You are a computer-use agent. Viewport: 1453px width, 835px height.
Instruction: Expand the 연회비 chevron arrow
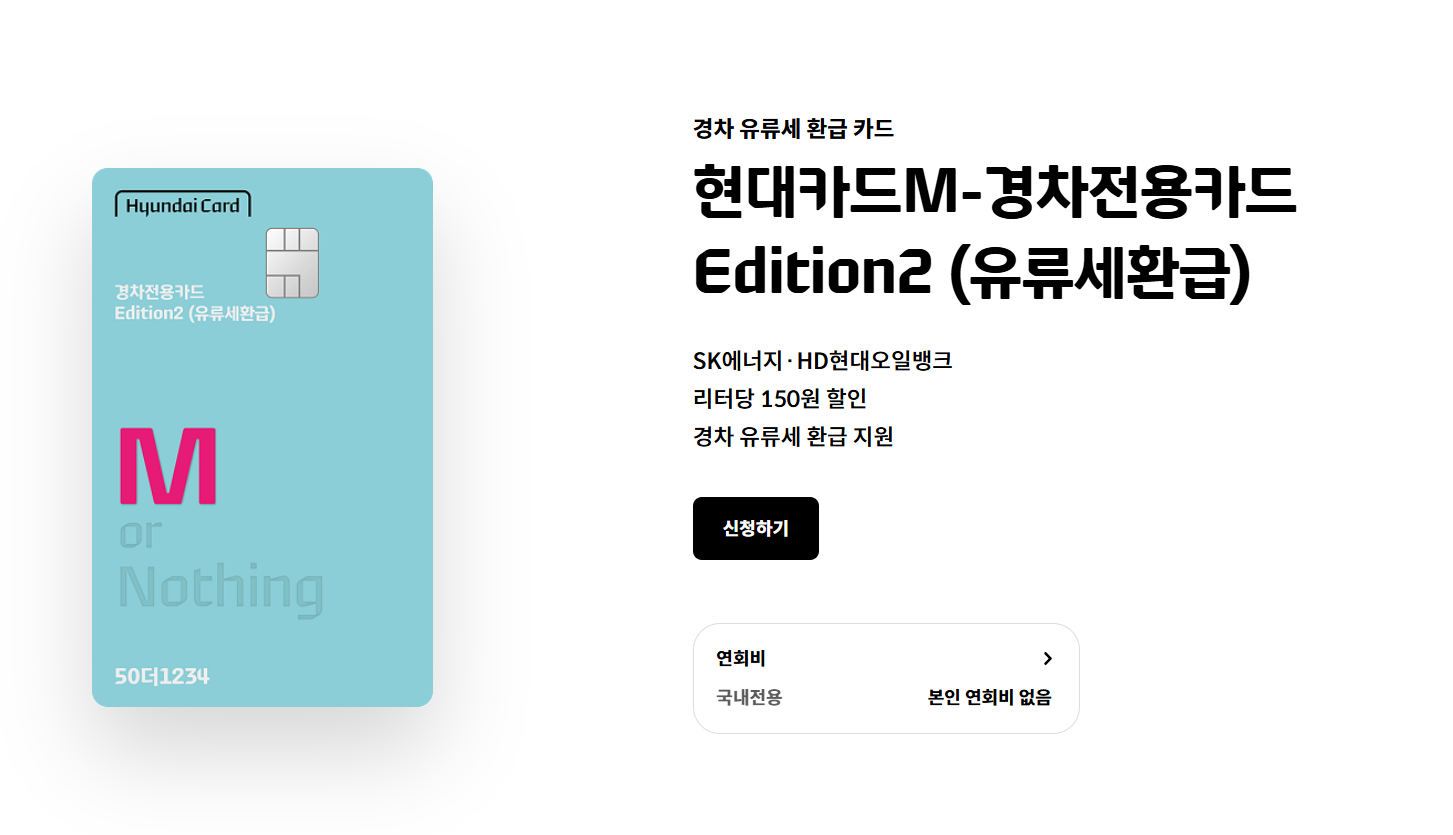point(1047,658)
